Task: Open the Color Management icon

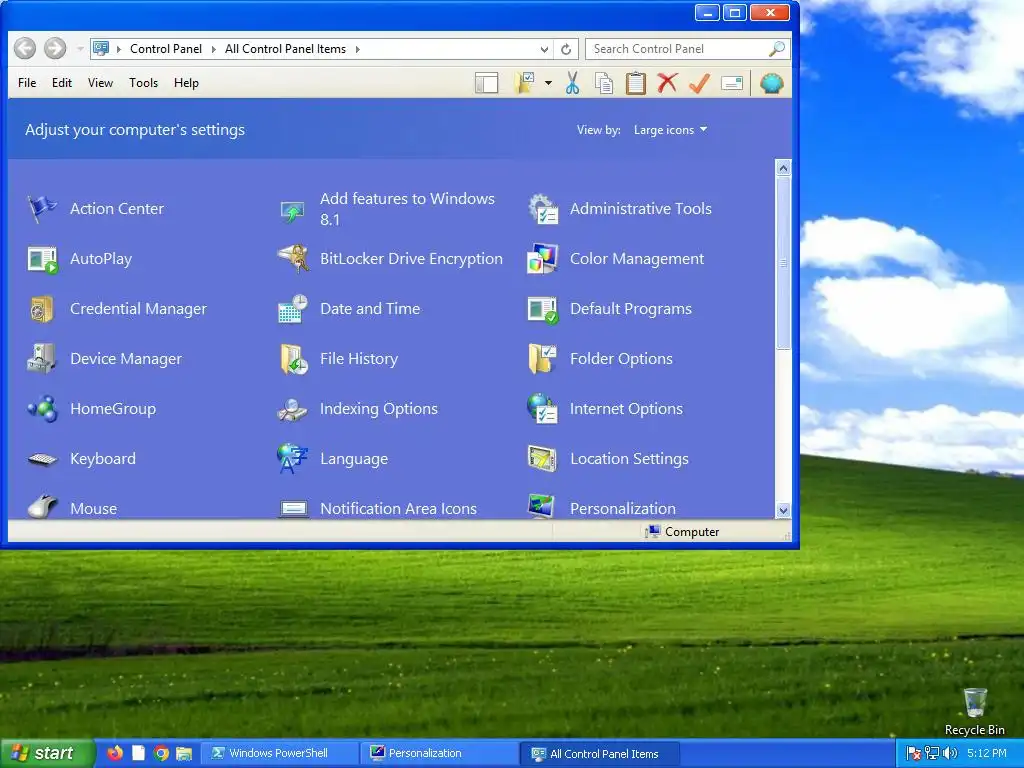Action: [542, 259]
